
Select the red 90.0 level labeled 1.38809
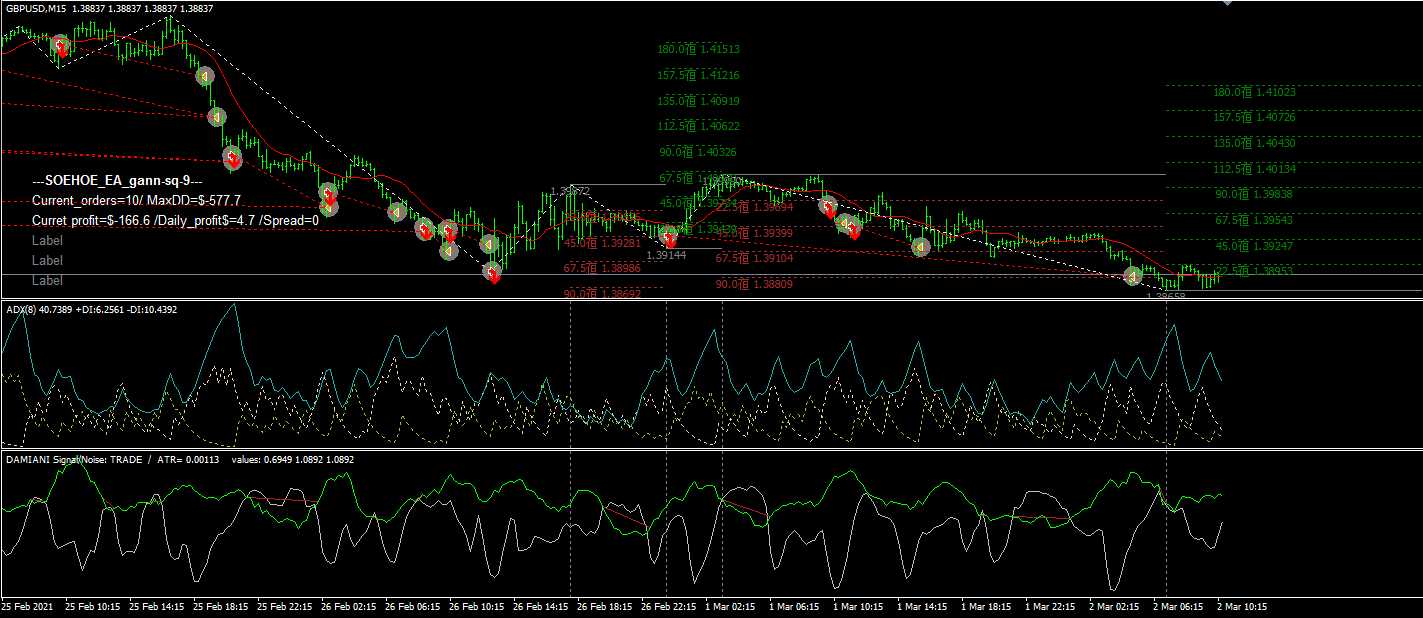point(754,284)
